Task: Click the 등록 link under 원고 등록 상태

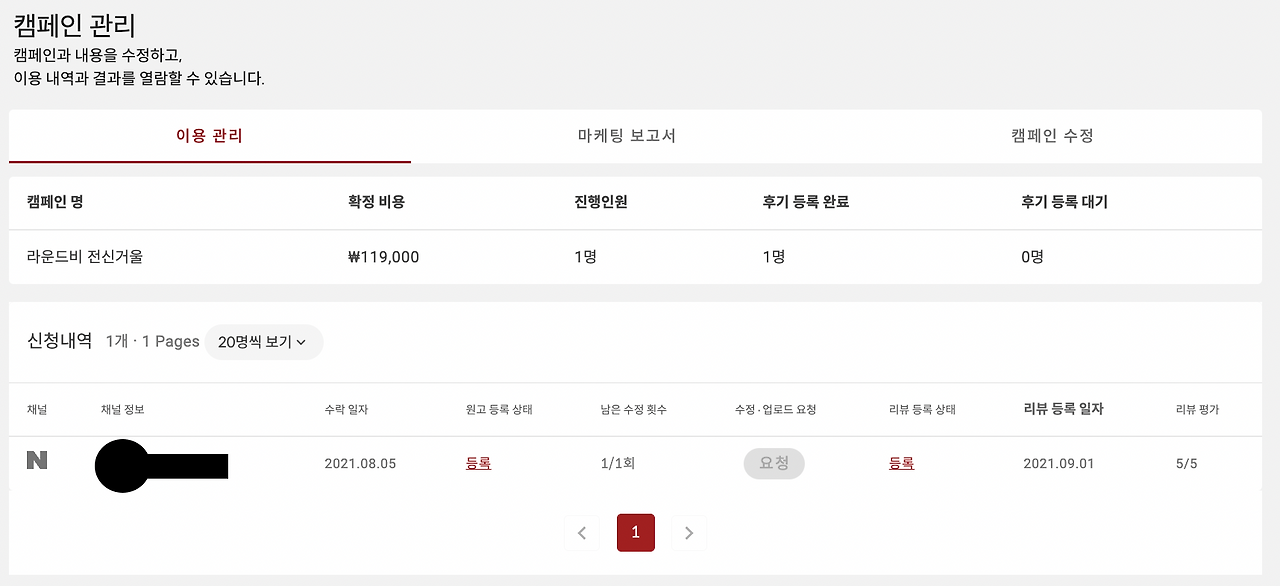Action: click(478, 463)
